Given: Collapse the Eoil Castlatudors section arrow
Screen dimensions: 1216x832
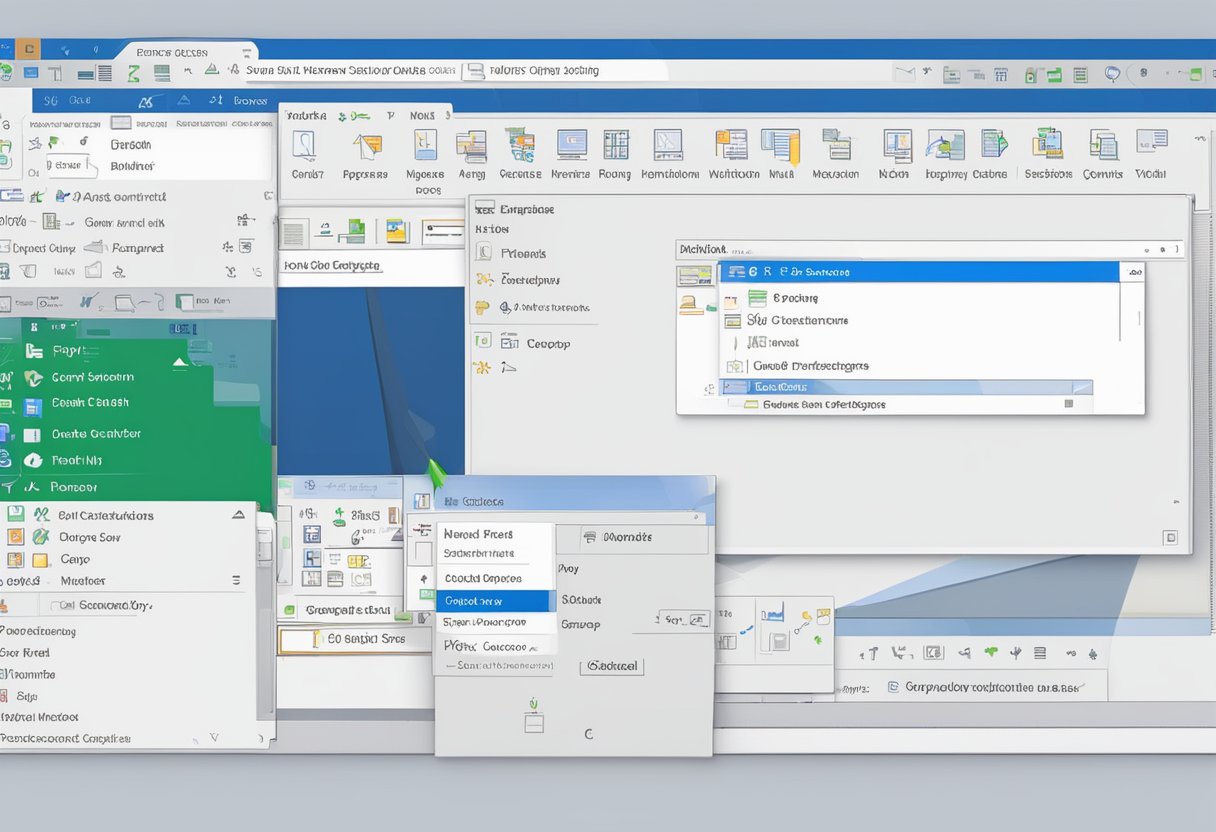Looking at the screenshot, I should [x=238, y=515].
